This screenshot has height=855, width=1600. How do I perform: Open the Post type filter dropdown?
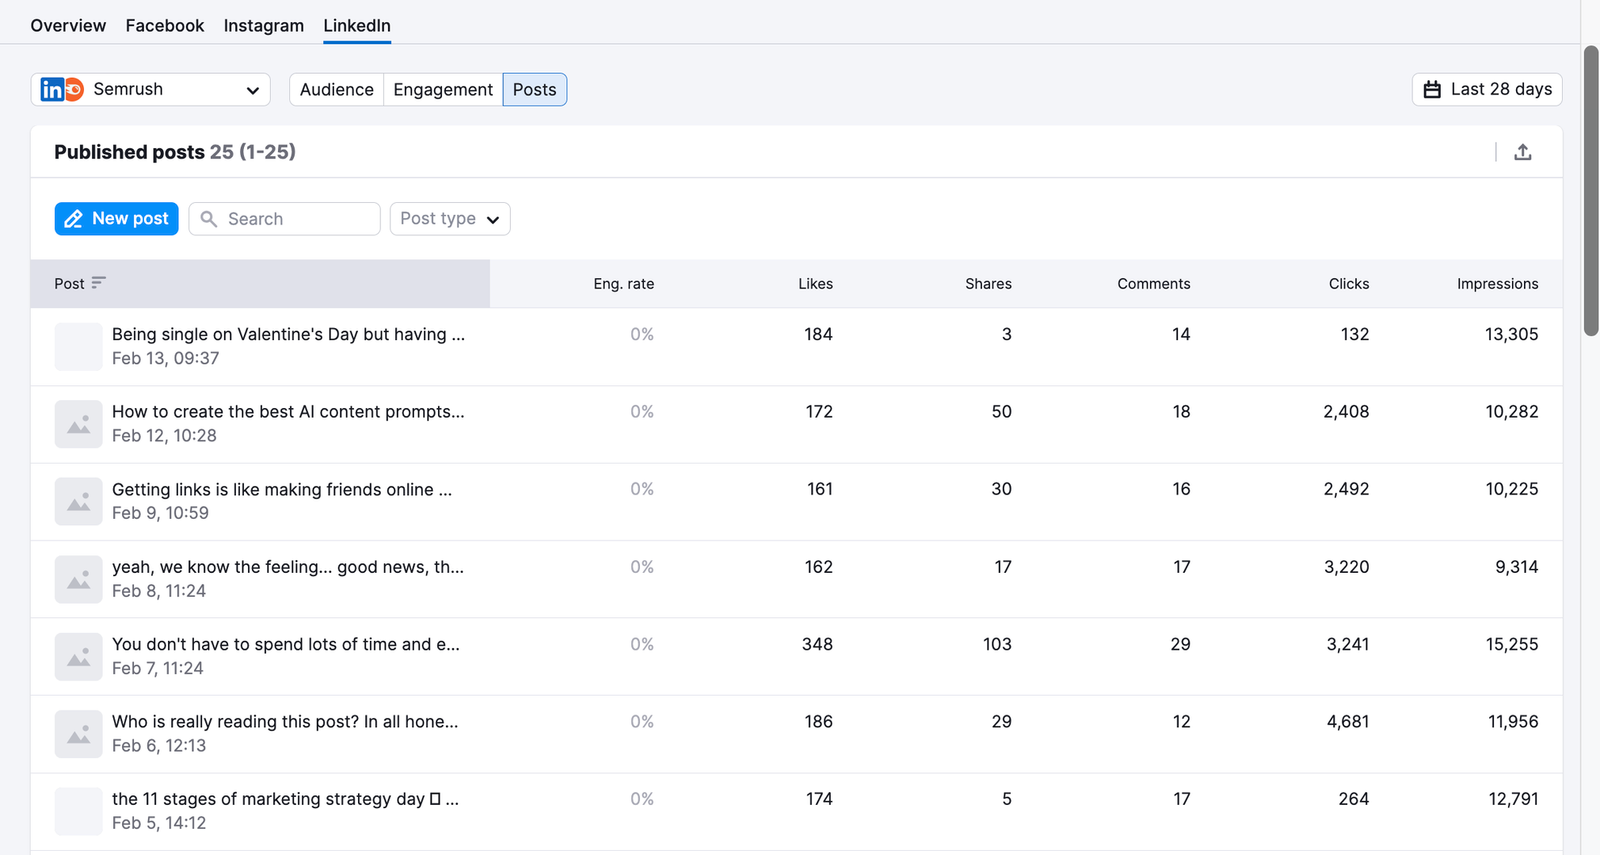coord(449,219)
